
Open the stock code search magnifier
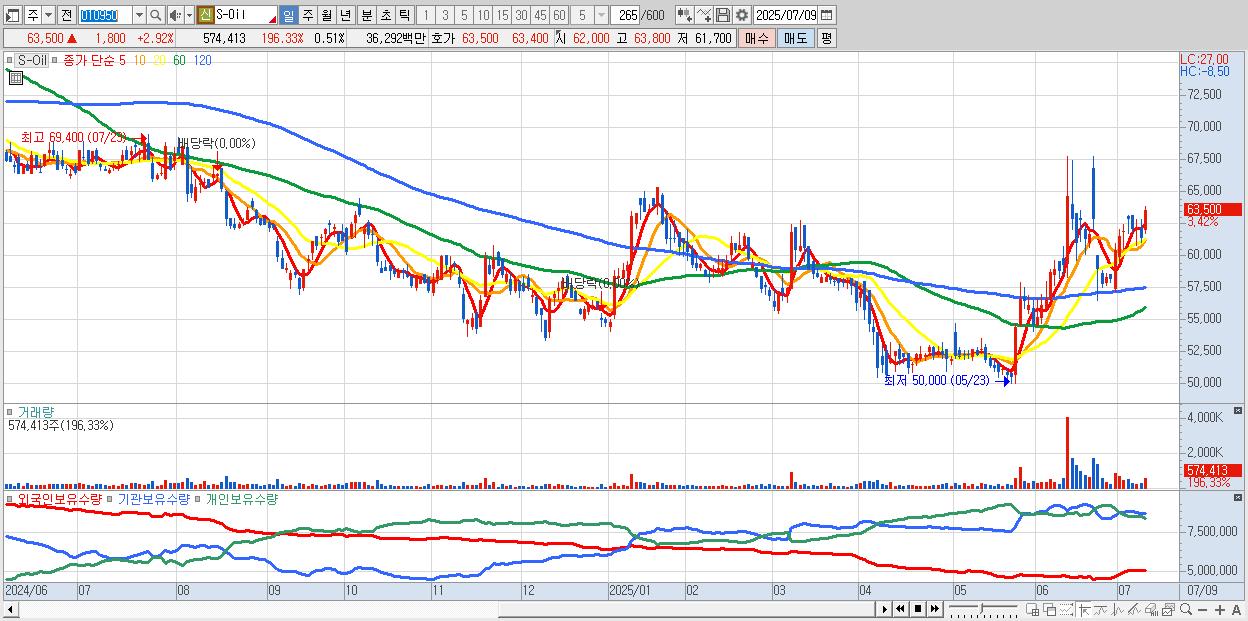[156, 15]
